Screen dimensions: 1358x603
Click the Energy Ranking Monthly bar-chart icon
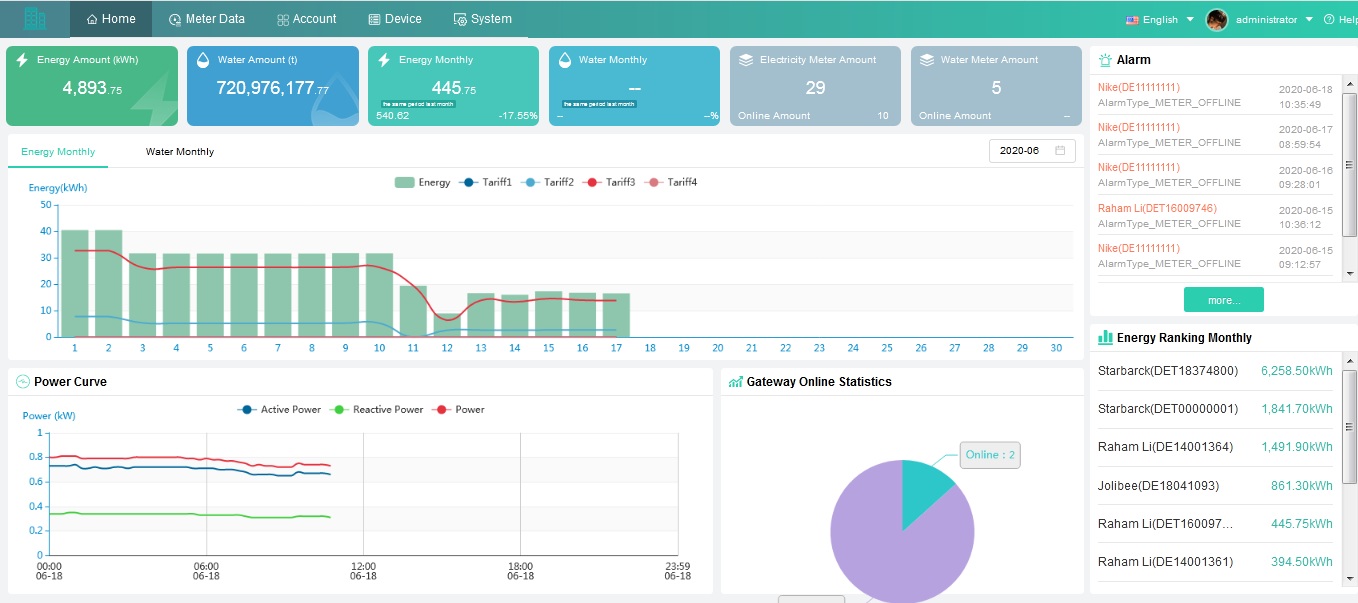tap(1104, 338)
